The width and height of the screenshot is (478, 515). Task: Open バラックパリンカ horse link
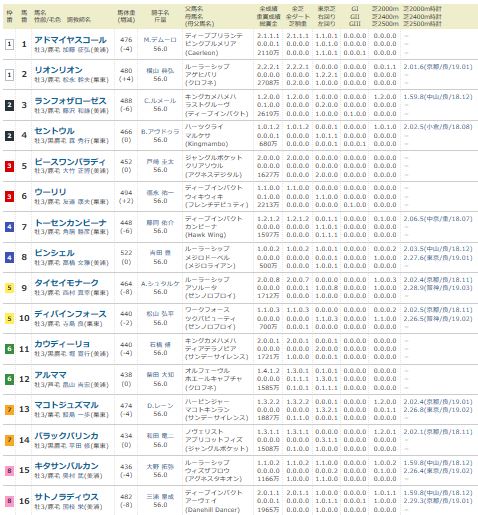click(66, 435)
